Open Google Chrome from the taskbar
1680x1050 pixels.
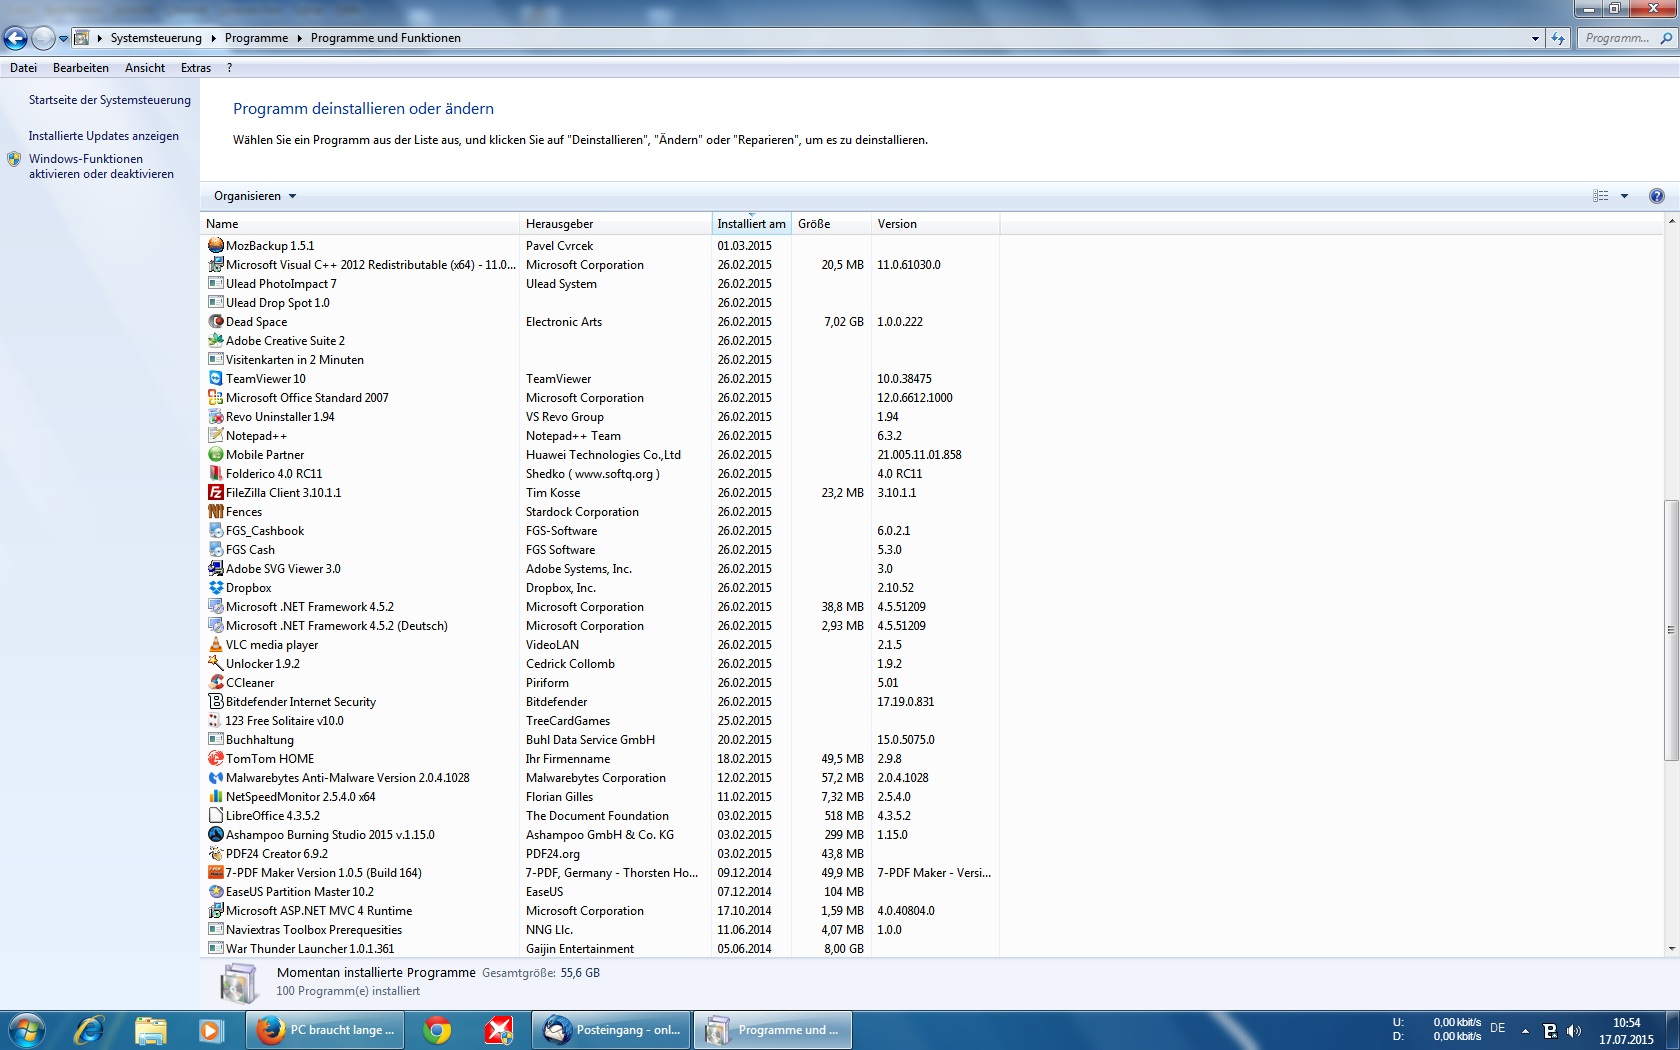tap(437, 1030)
